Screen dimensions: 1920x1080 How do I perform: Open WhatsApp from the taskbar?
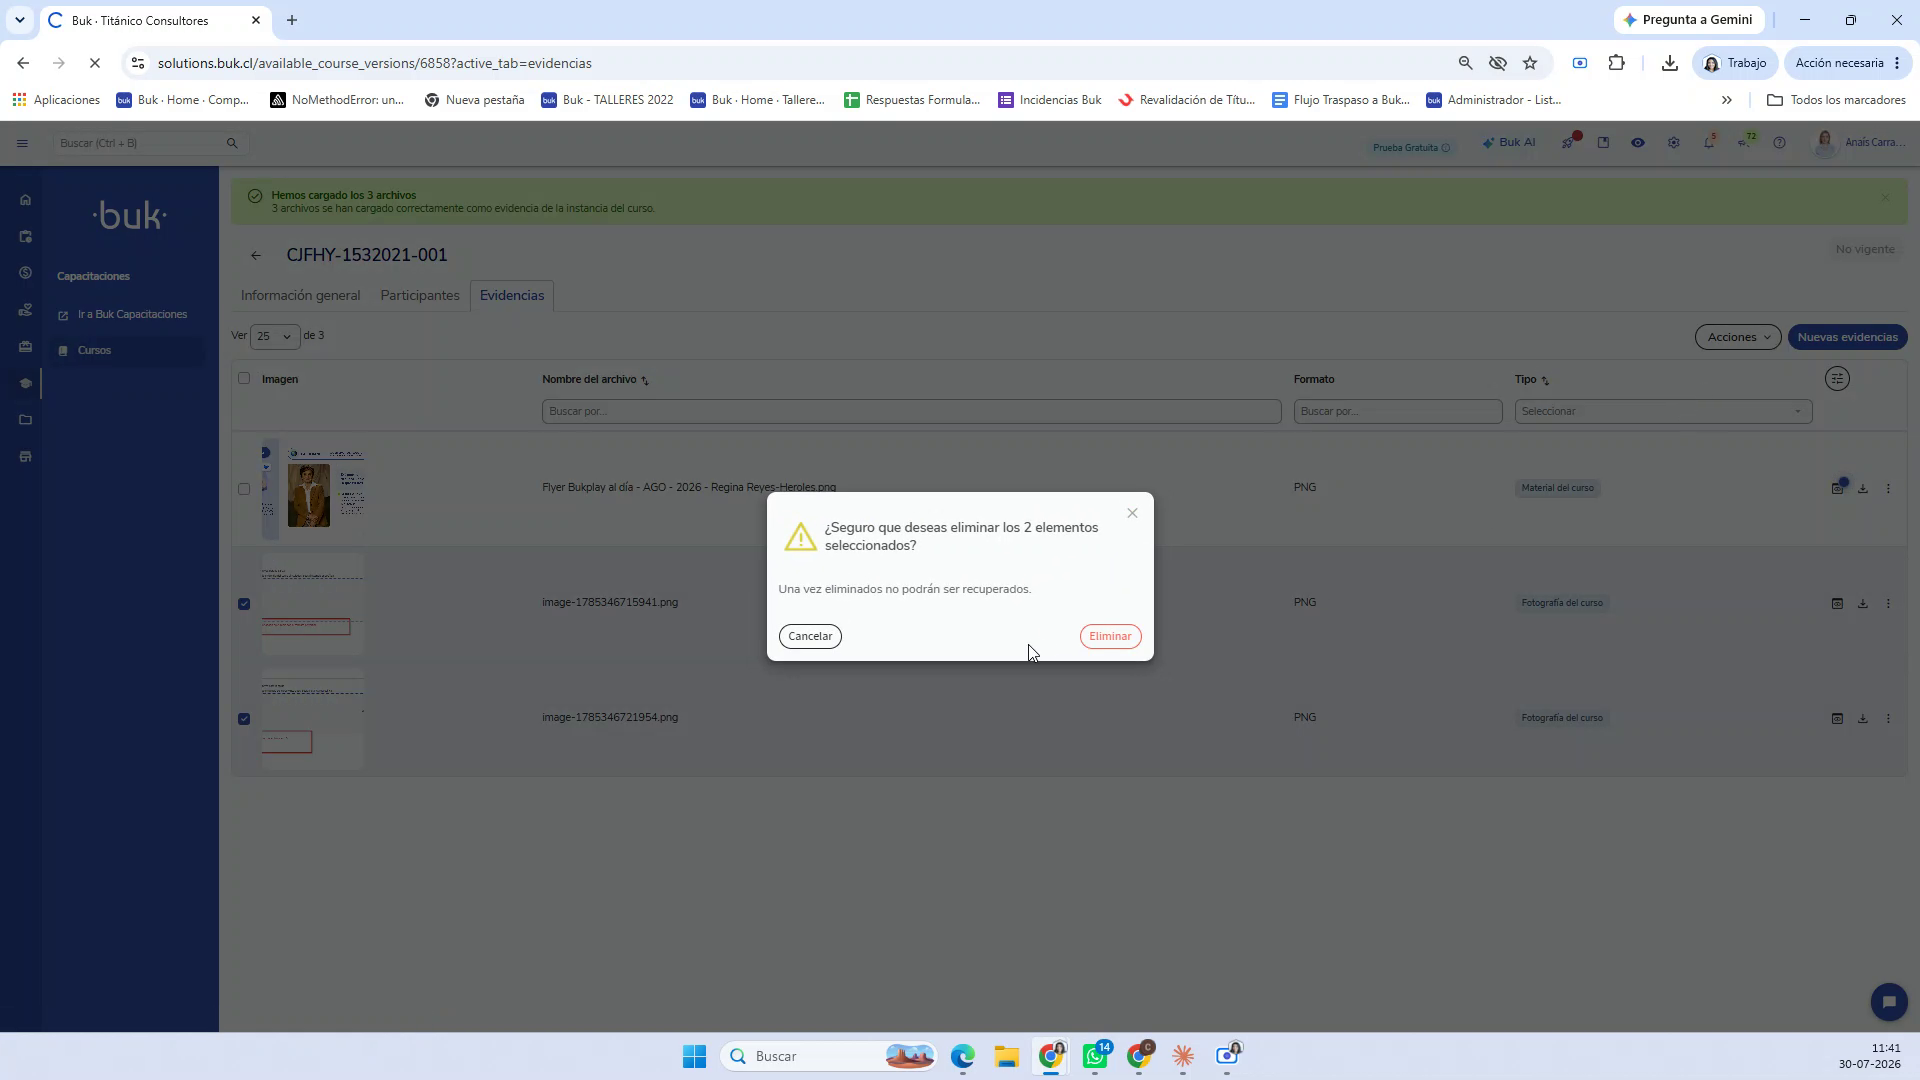tap(1096, 1056)
